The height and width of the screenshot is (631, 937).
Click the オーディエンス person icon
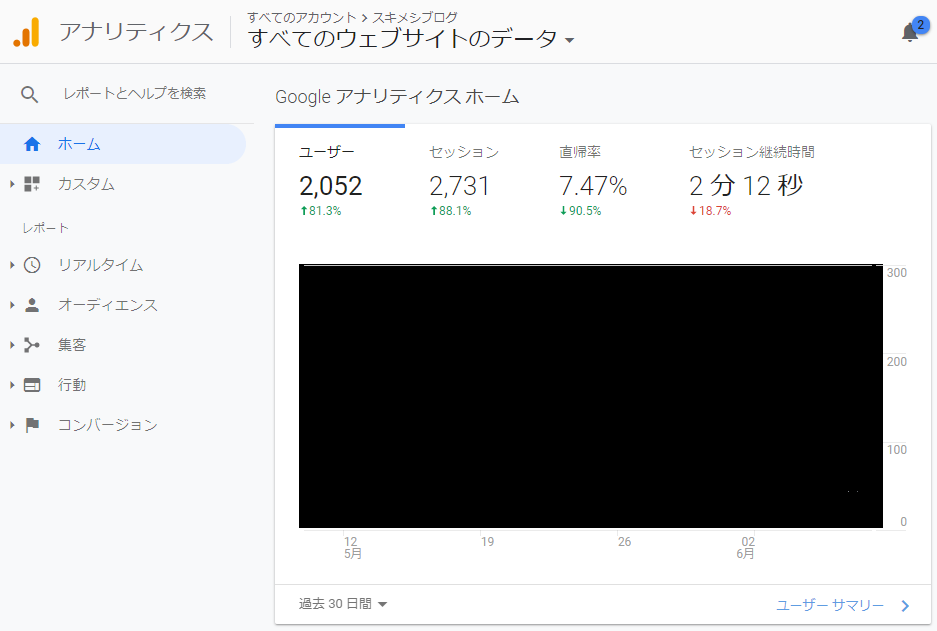(32, 305)
